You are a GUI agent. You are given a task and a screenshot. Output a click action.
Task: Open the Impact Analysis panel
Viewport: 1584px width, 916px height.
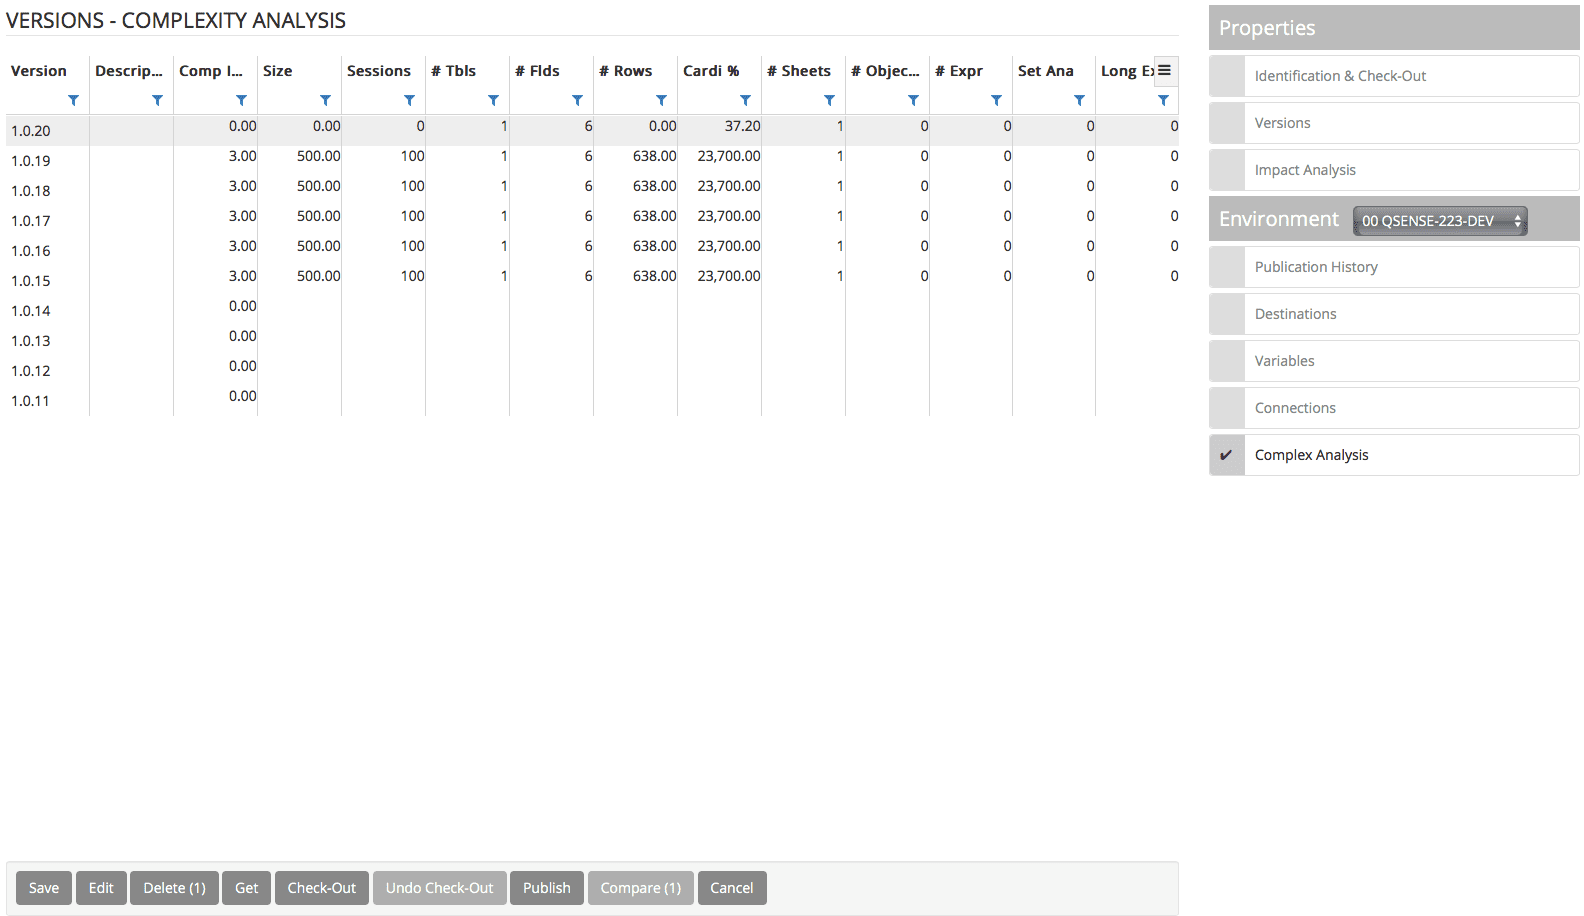tap(1305, 170)
